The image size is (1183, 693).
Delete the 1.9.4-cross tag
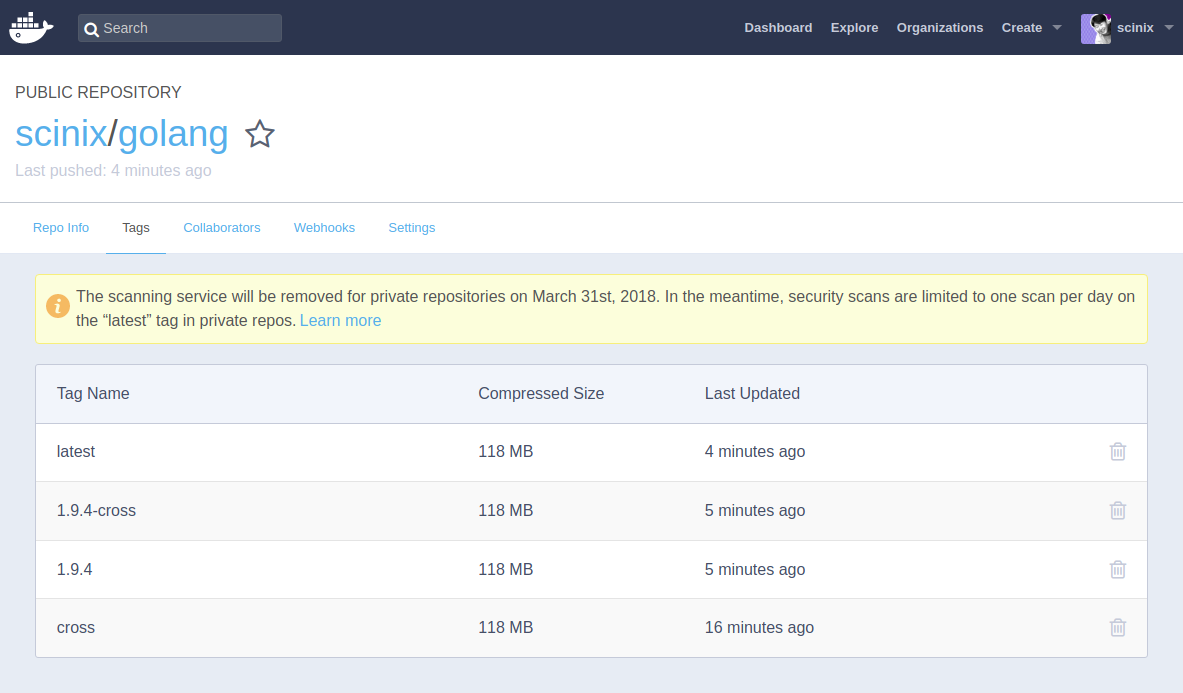[x=1118, y=511]
